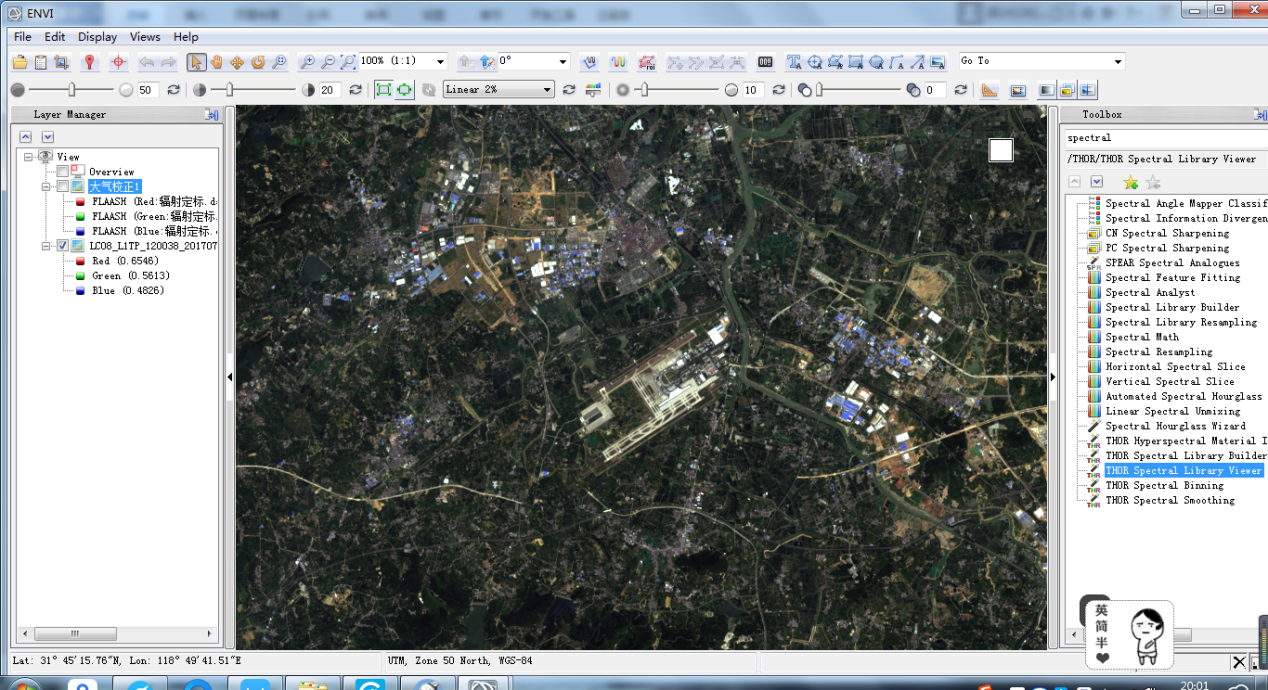Open the Linear 2% stretch dropdown
The height and width of the screenshot is (690, 1268).
pyautogui.click(x=547, y=90)
